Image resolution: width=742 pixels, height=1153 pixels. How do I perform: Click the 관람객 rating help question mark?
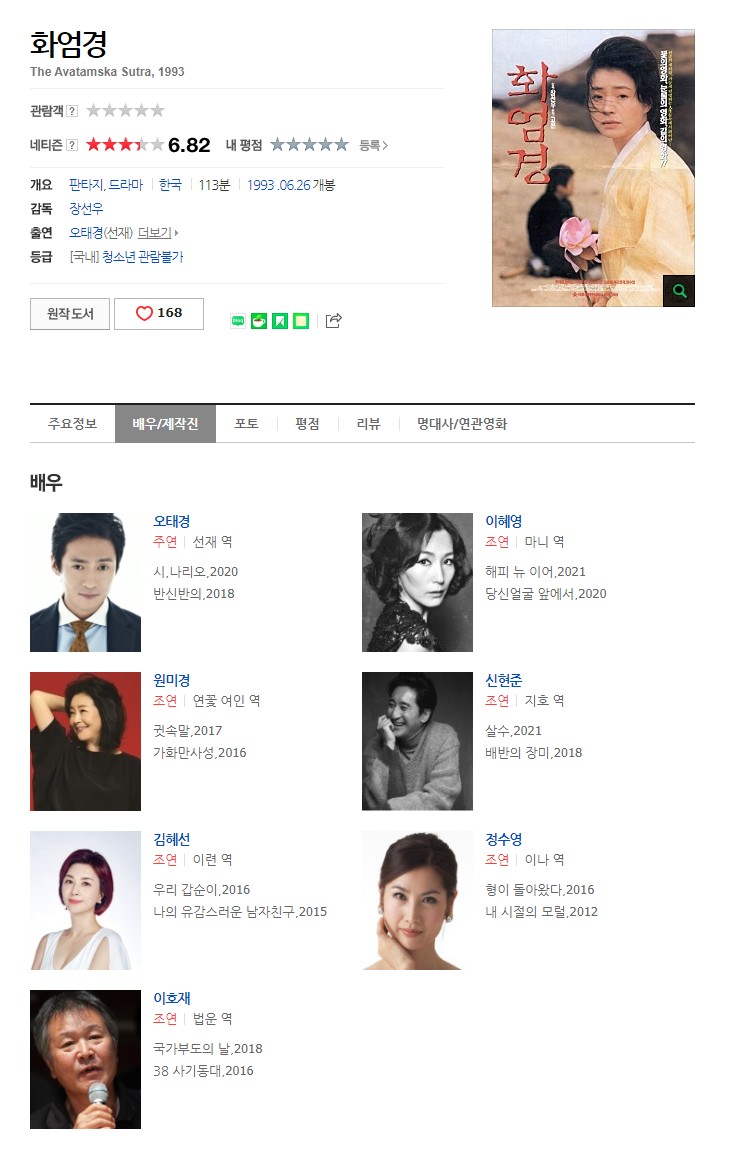click(72, 111)
